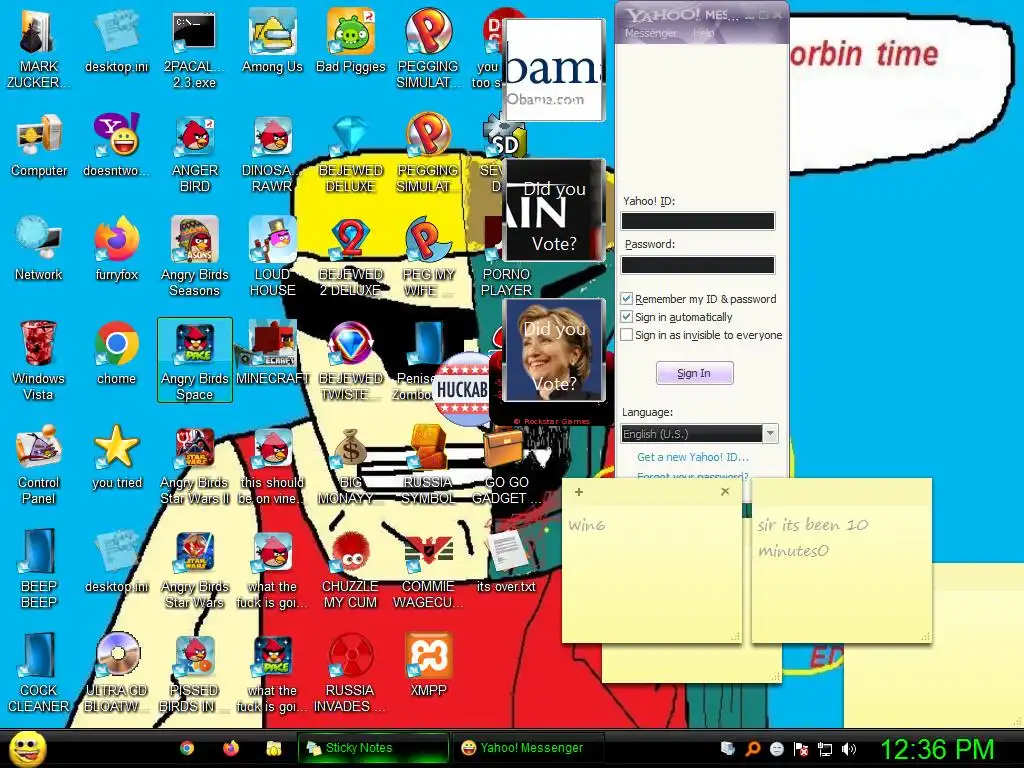
Task: Select the Computer desktop icon
Action: (39, 145)
